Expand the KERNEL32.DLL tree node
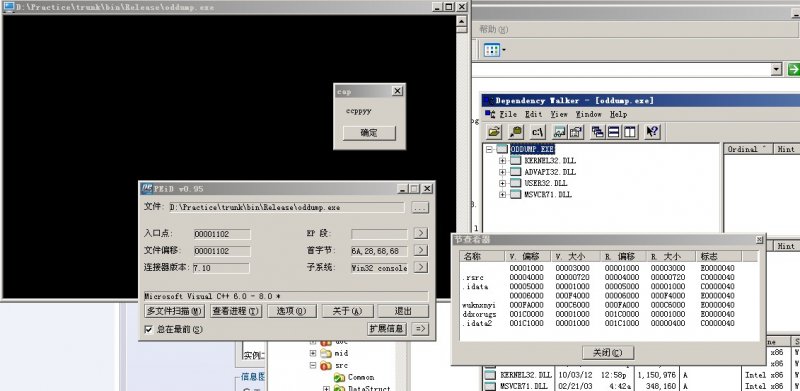800x391 pixels. (503, 160)
